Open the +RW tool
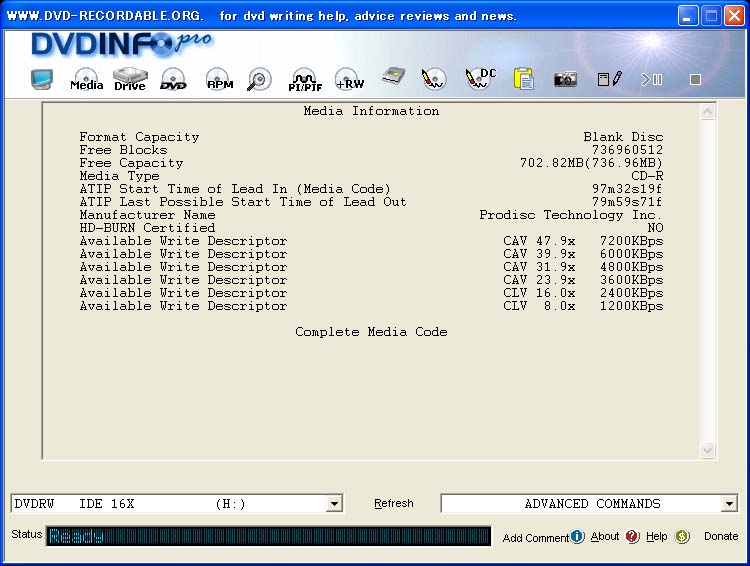Image resolution: width=750 pixels, height=566 pixels. point(349,79)
